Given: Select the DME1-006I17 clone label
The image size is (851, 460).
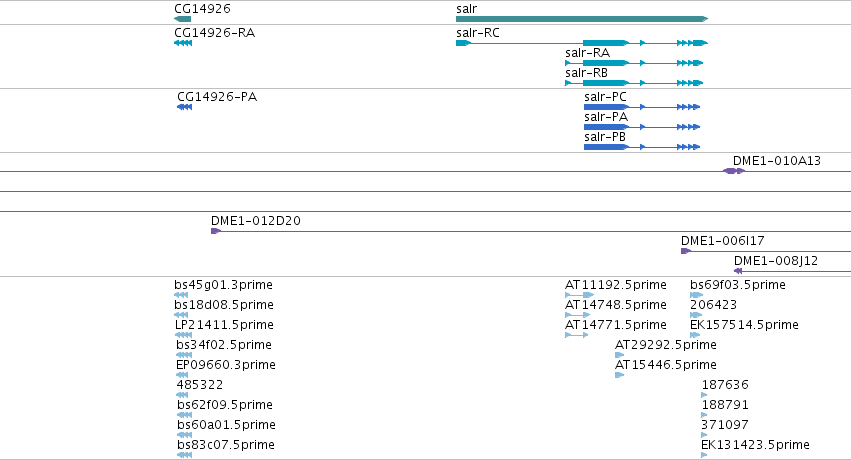Looking at the screenshot, I should pos(722,241).
